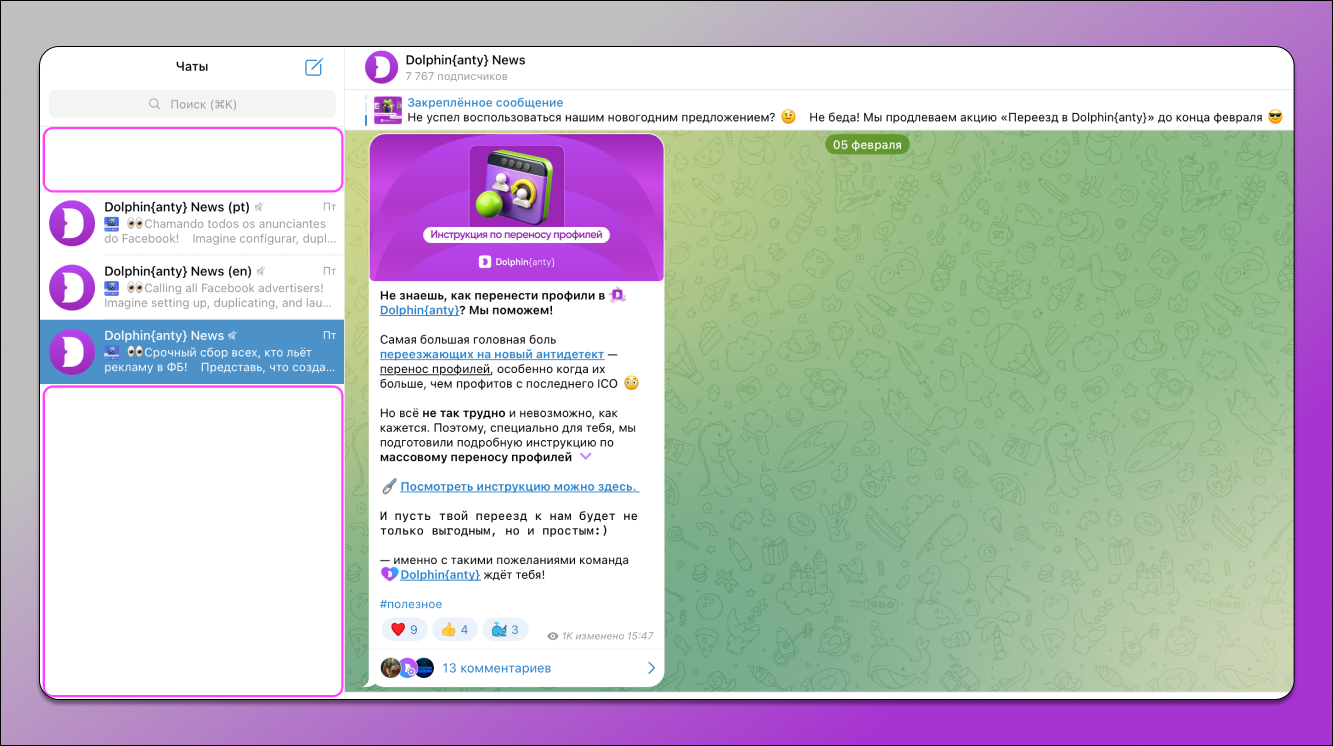Image resolution: width=1333 pixels, height=746 pixels.
Task: Click inside the Поиск search field
Action: (x=191, y=104)
